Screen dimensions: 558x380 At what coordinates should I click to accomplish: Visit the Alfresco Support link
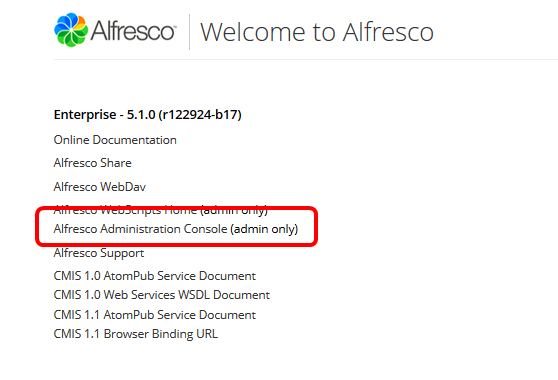pyautogui.click(x=99, y=253)
